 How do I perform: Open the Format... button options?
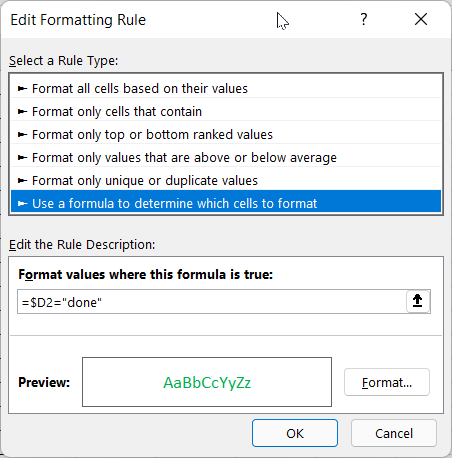[387, 382]
